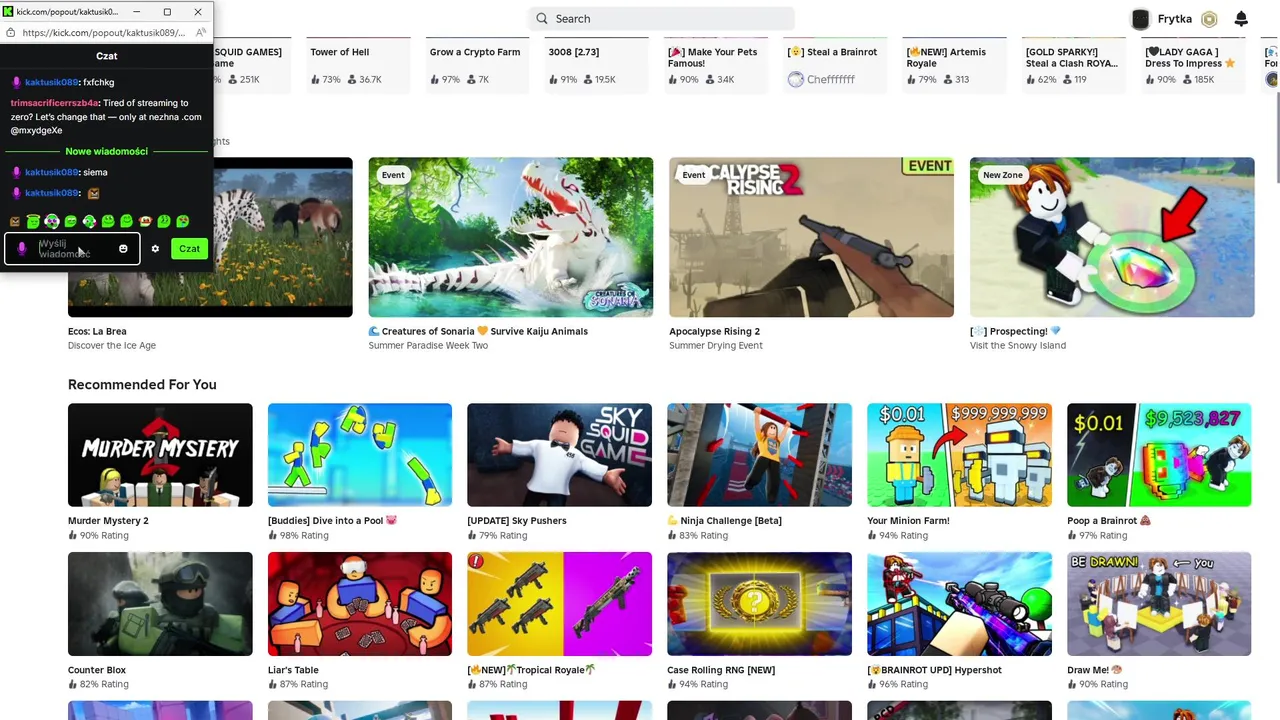Open Creatures of Sonaria event thumbnail
This screenshot has height=720, width=1280.
511,237
